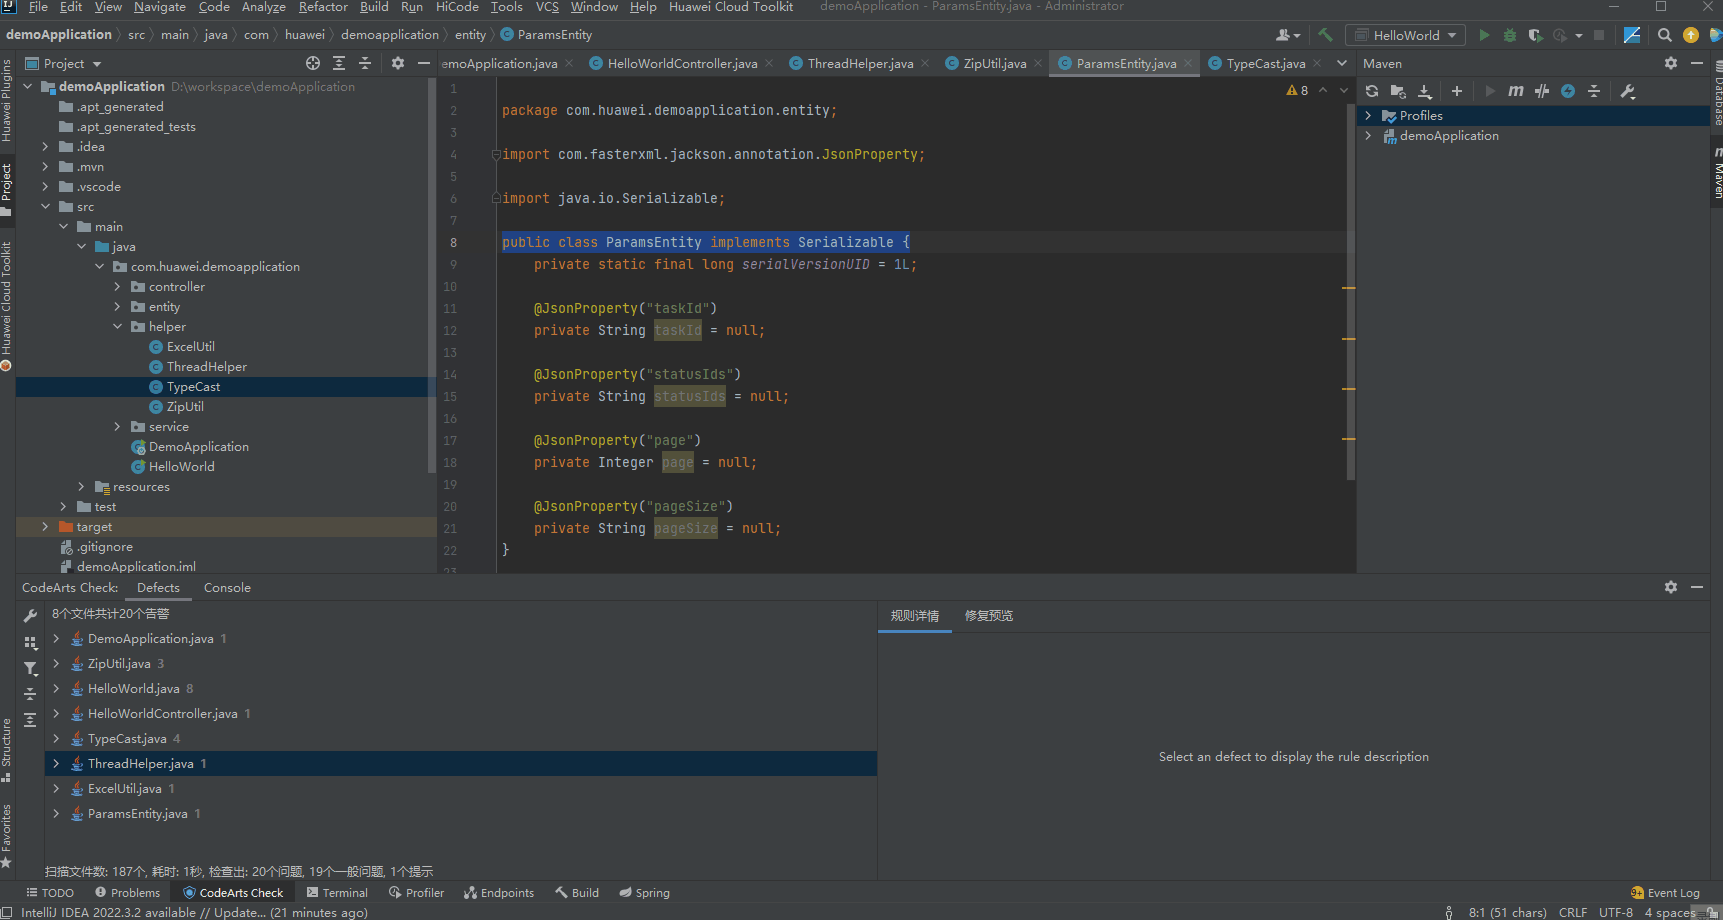Expand the target folder

(x=45, y=527)
